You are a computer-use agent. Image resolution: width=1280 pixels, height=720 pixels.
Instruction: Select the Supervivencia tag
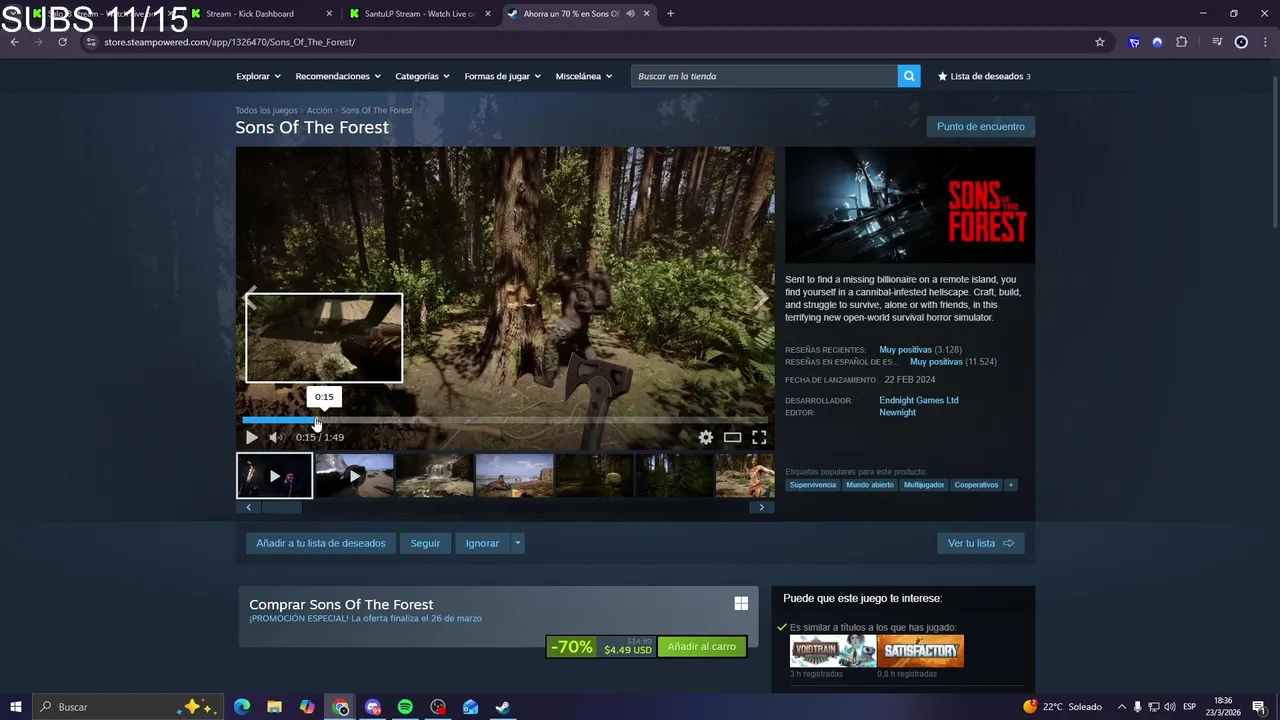click(x=812, y=485)
